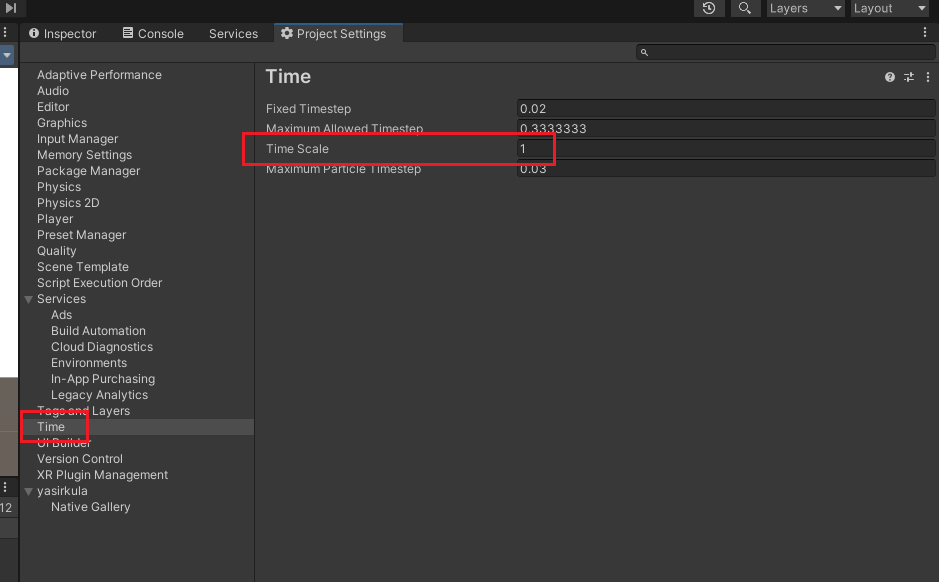
Task: Collapse the yasirkula tree group
Action: click(x=28, y=491)
